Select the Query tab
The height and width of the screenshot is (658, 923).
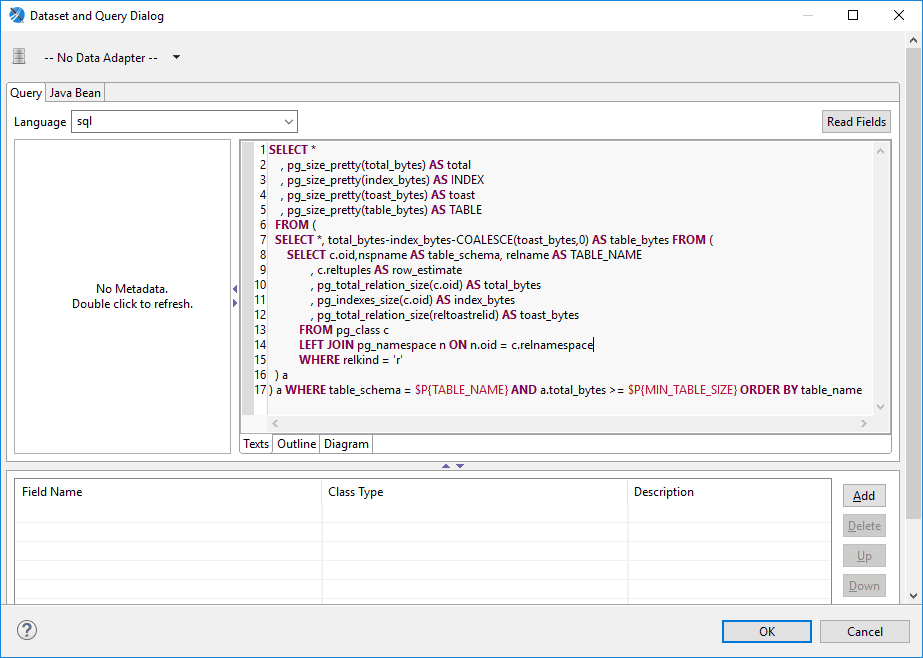click(26, 93)
